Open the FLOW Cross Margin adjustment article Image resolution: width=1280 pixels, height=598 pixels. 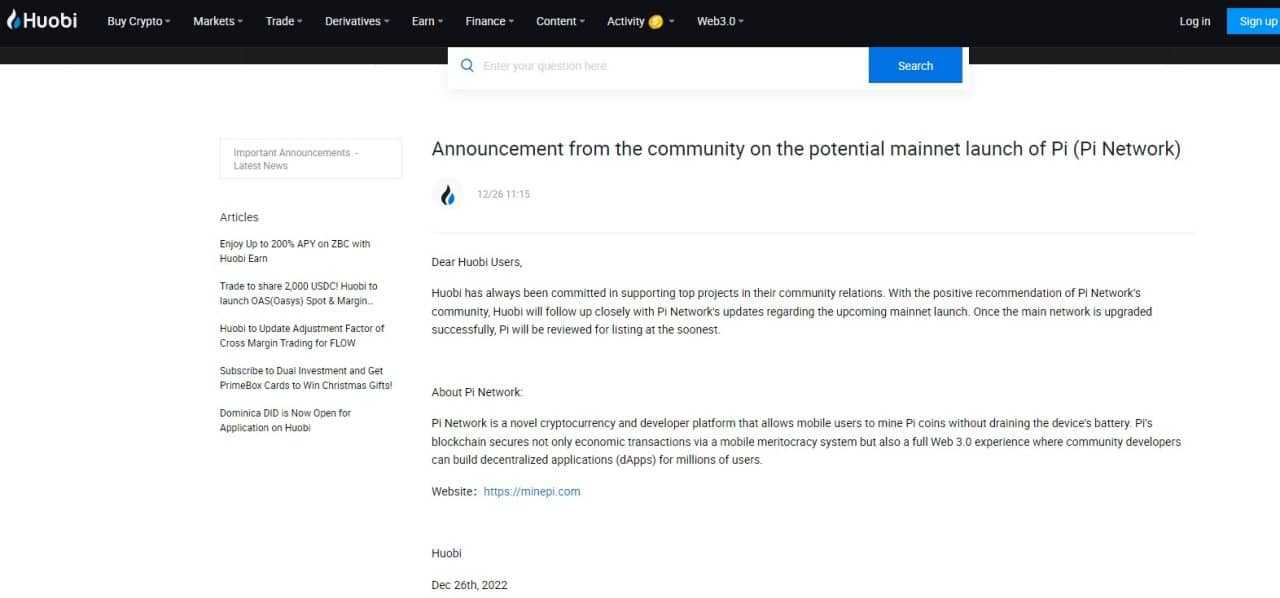point(302,335)
